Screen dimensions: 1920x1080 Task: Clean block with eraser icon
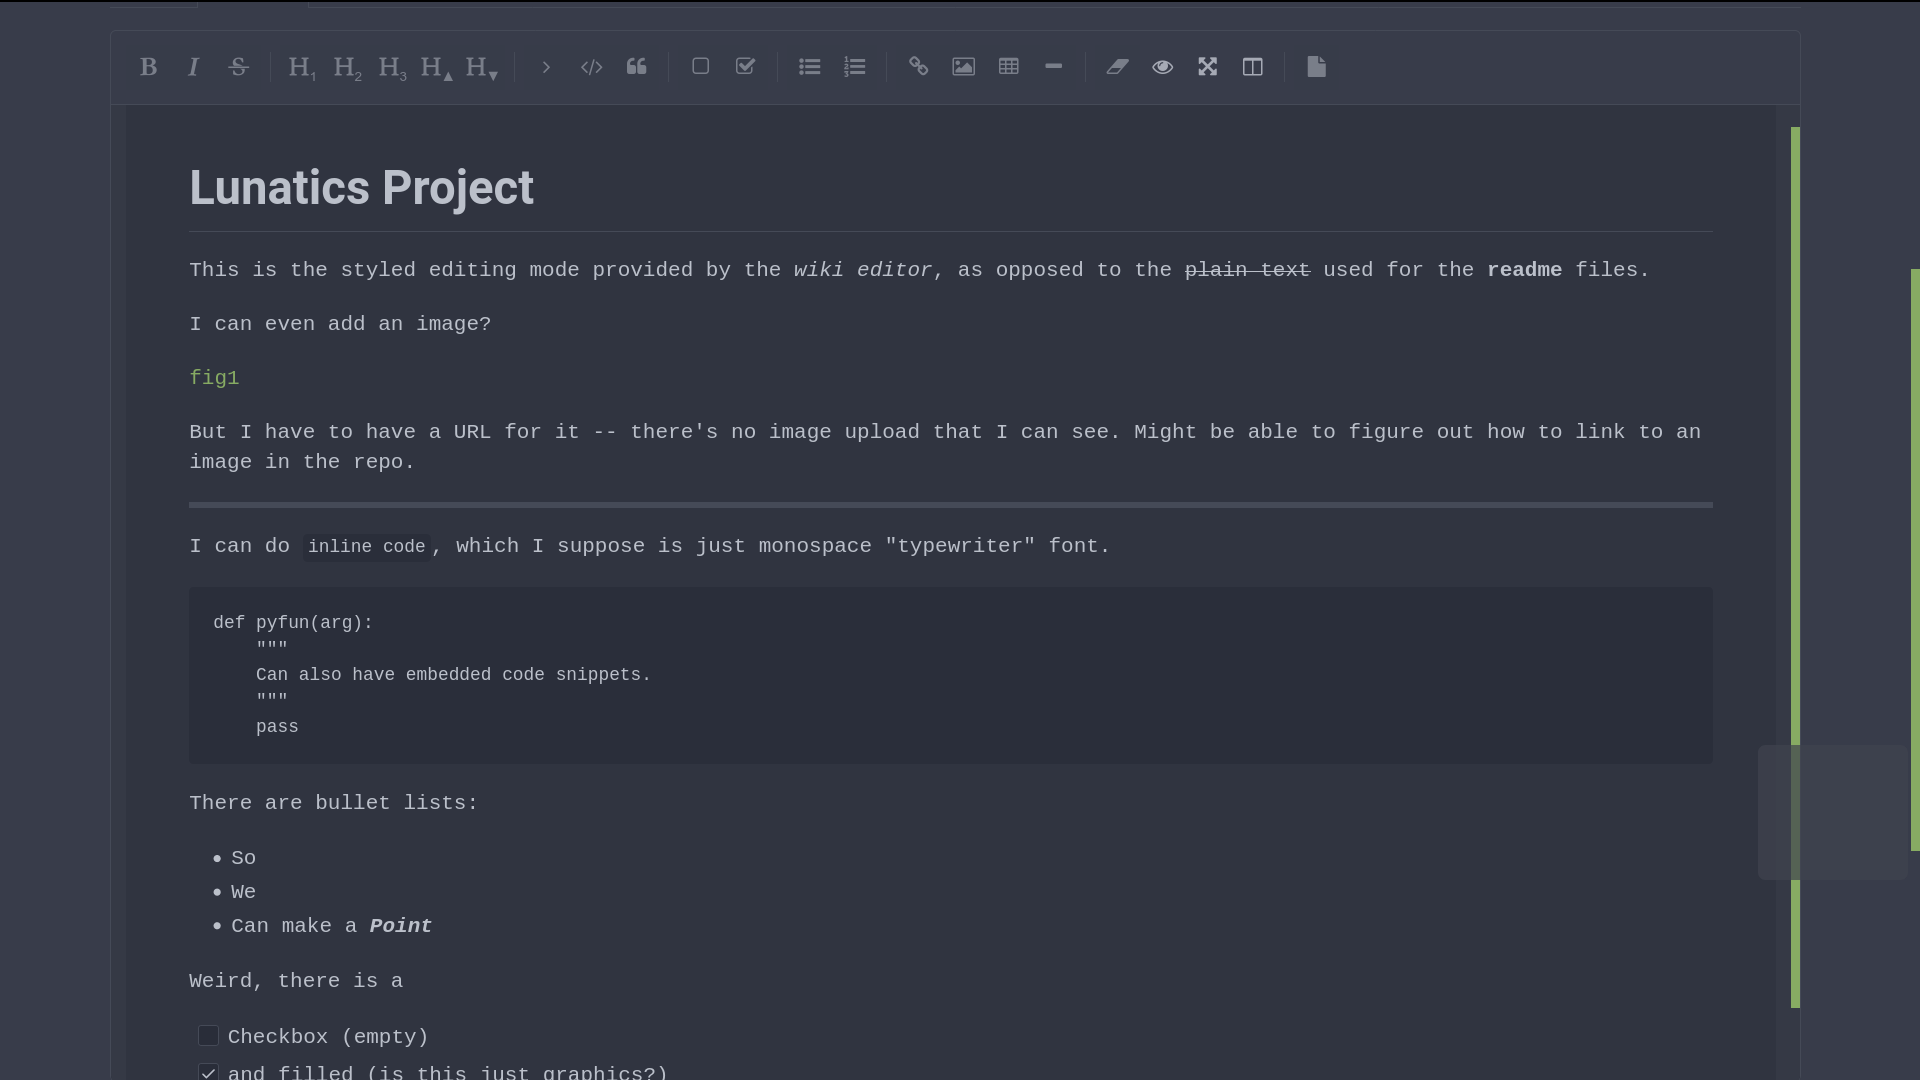[x=1117, y=67]
